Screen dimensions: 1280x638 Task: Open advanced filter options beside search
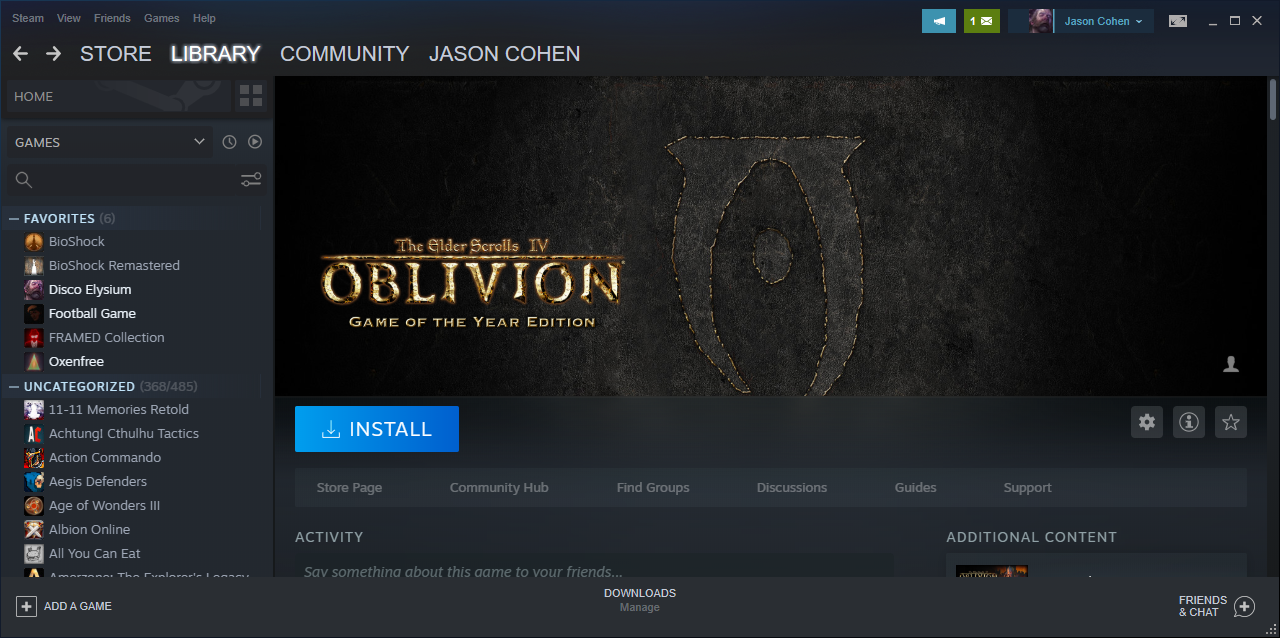pos(251,180)
